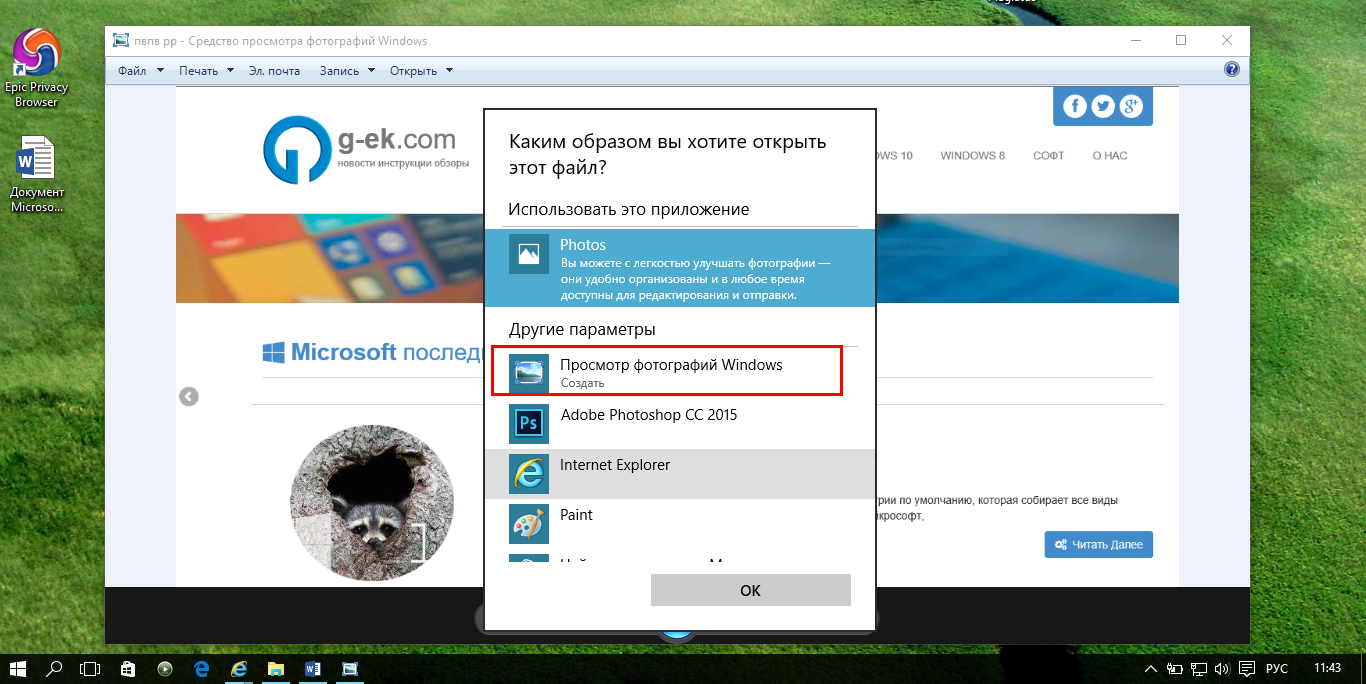The width and height of the screenshot is (1366, 684).
Task: Select the Word document desktop icon
Action: pos(36,175)
